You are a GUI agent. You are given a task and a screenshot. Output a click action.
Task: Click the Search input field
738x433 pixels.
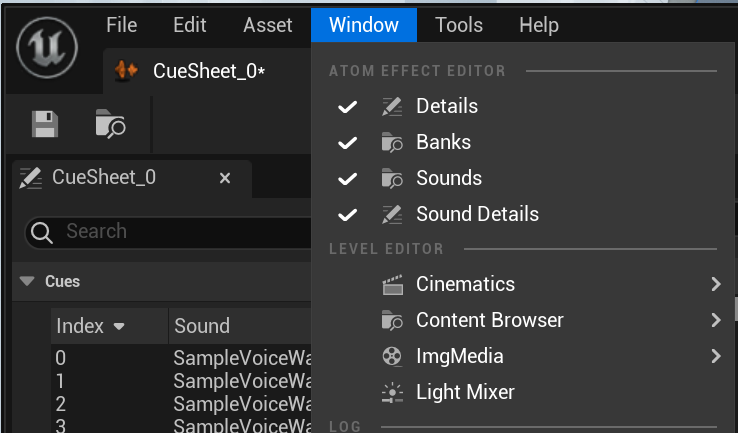(188, 232)
